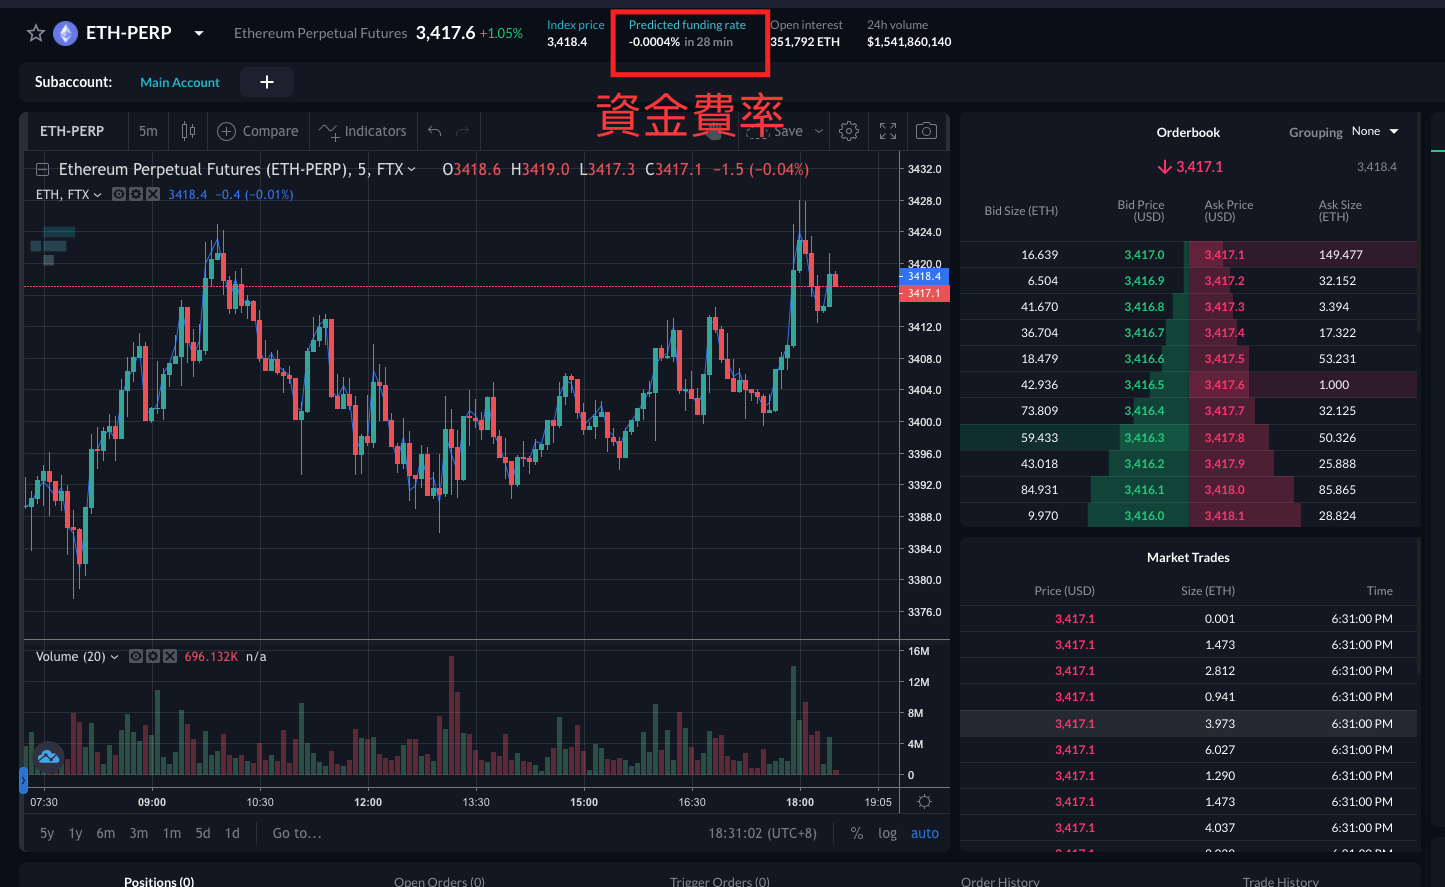Set chart range to 6m
Viewport: 1445px width, 887px height.
[x=106, y=833]
